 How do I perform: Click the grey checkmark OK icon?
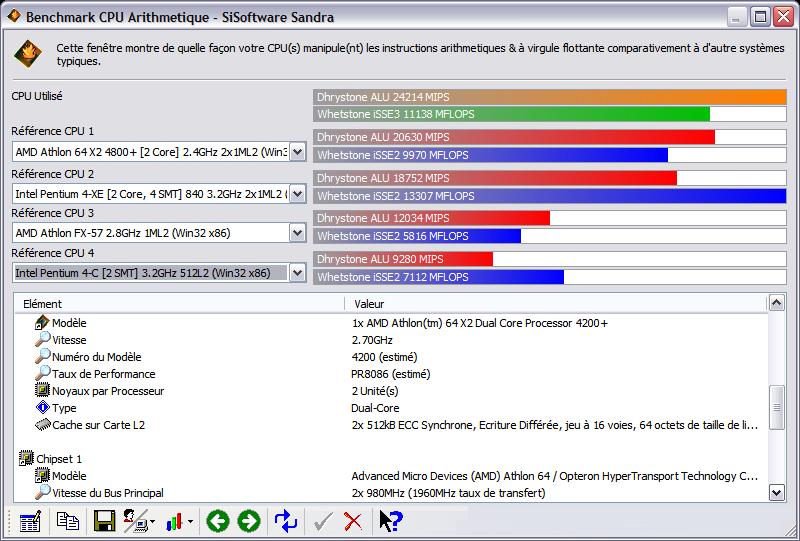323,522
